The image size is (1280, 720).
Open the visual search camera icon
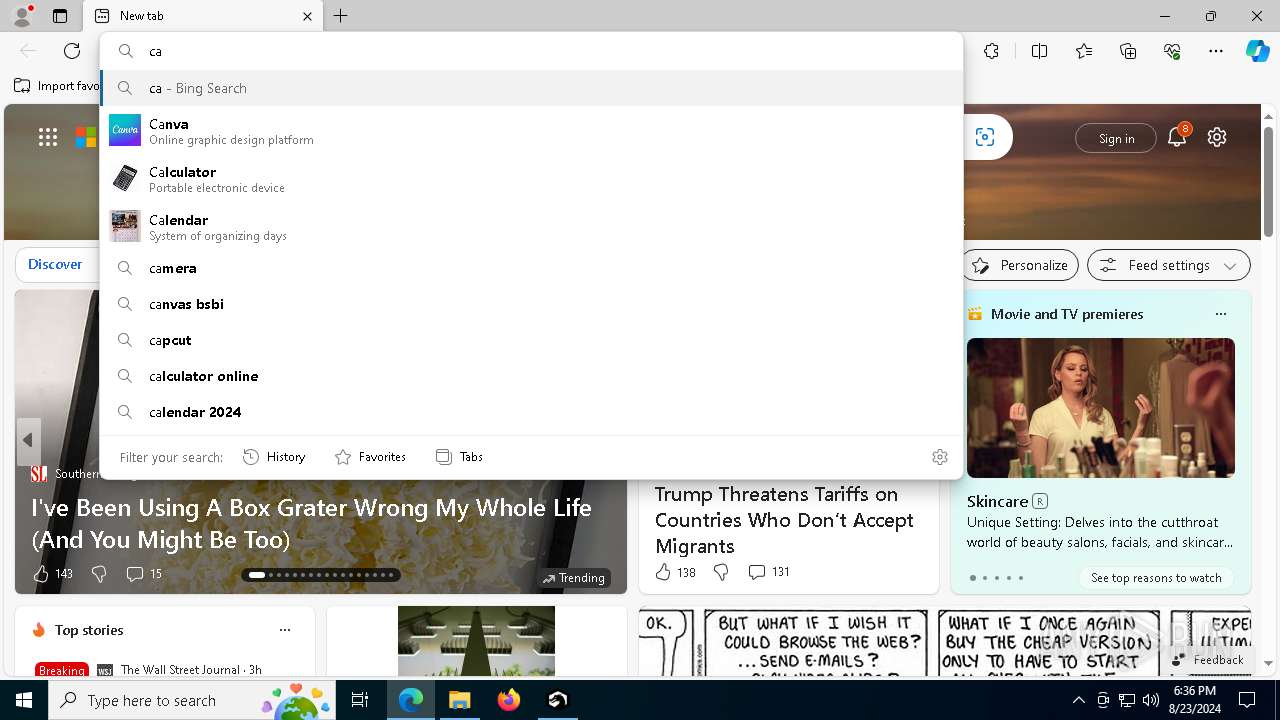point(985,137)
